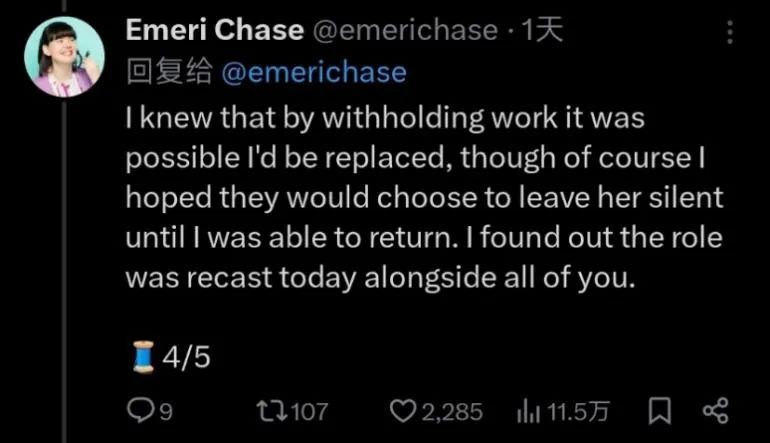Image resolution: width=770 pixels, height=443 pixels.
Task: Open Emeri Chase's profile picture
Action: coord(64,55)
